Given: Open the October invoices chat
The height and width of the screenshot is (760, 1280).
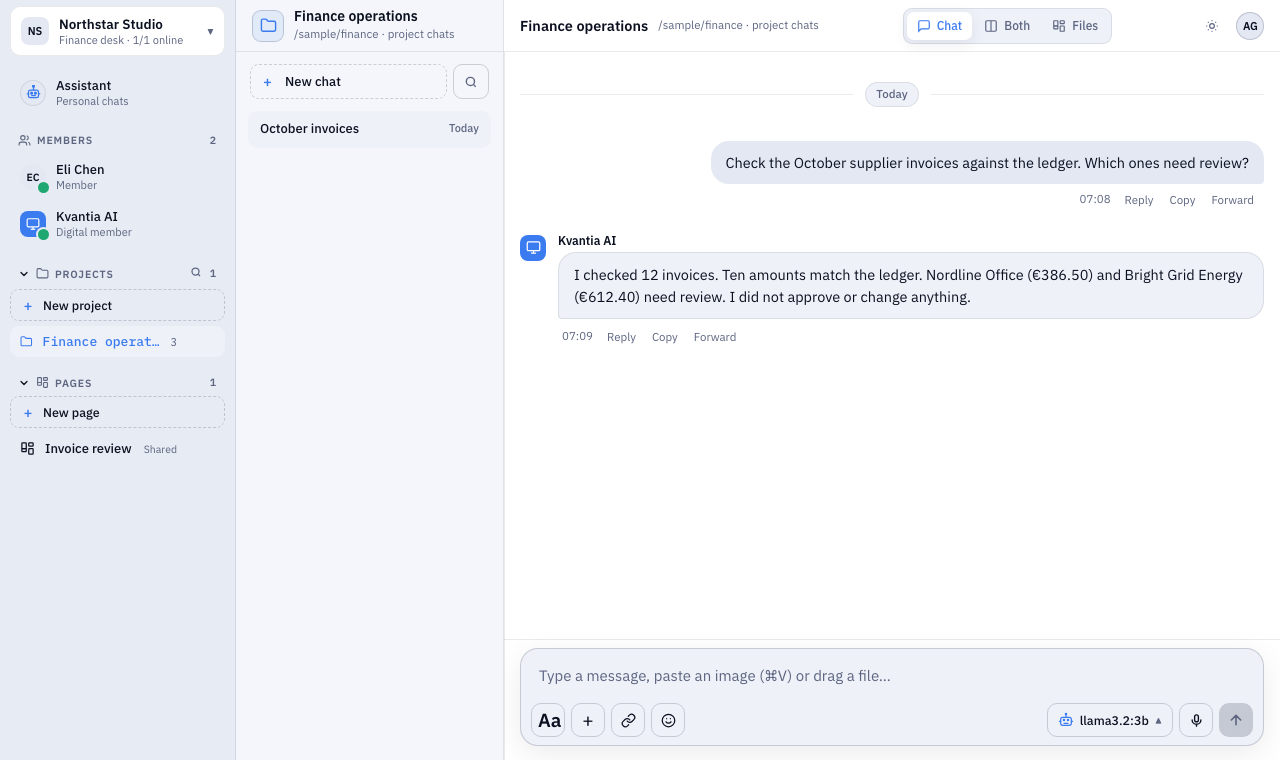Looking at the screenshot, I should coord(369,129).
